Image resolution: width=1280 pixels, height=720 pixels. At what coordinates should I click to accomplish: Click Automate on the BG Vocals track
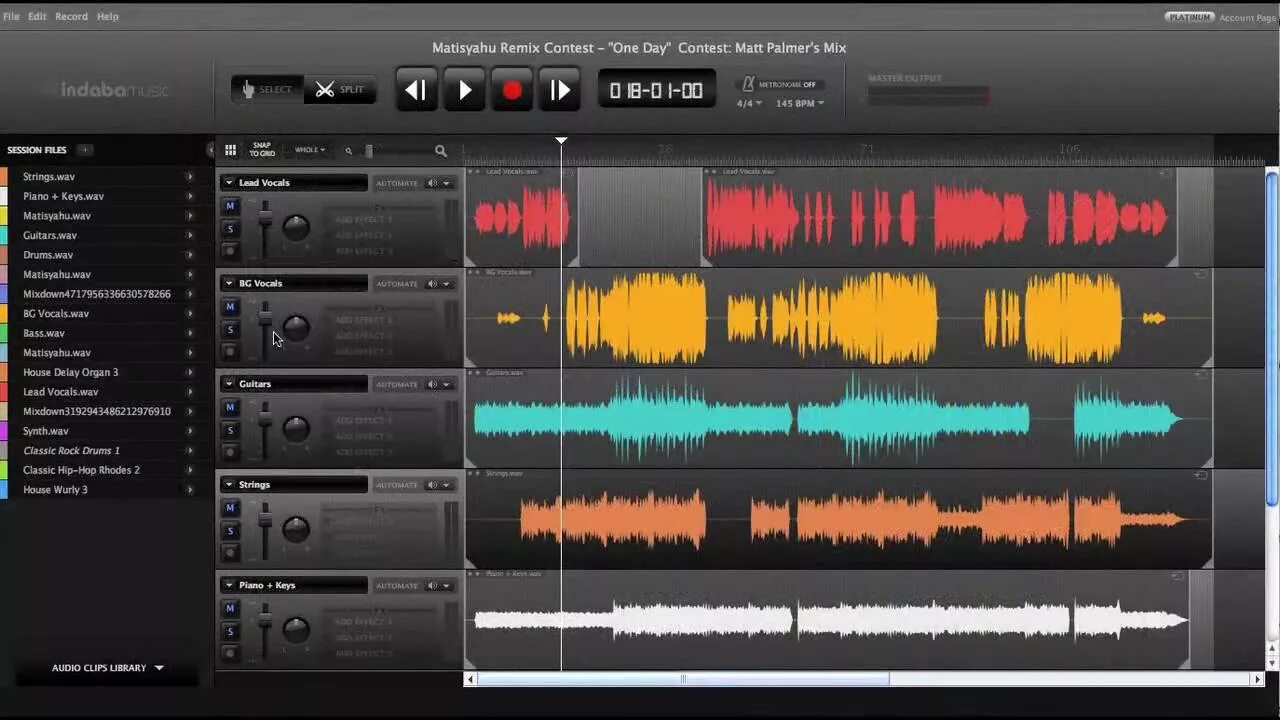point(397,284)
